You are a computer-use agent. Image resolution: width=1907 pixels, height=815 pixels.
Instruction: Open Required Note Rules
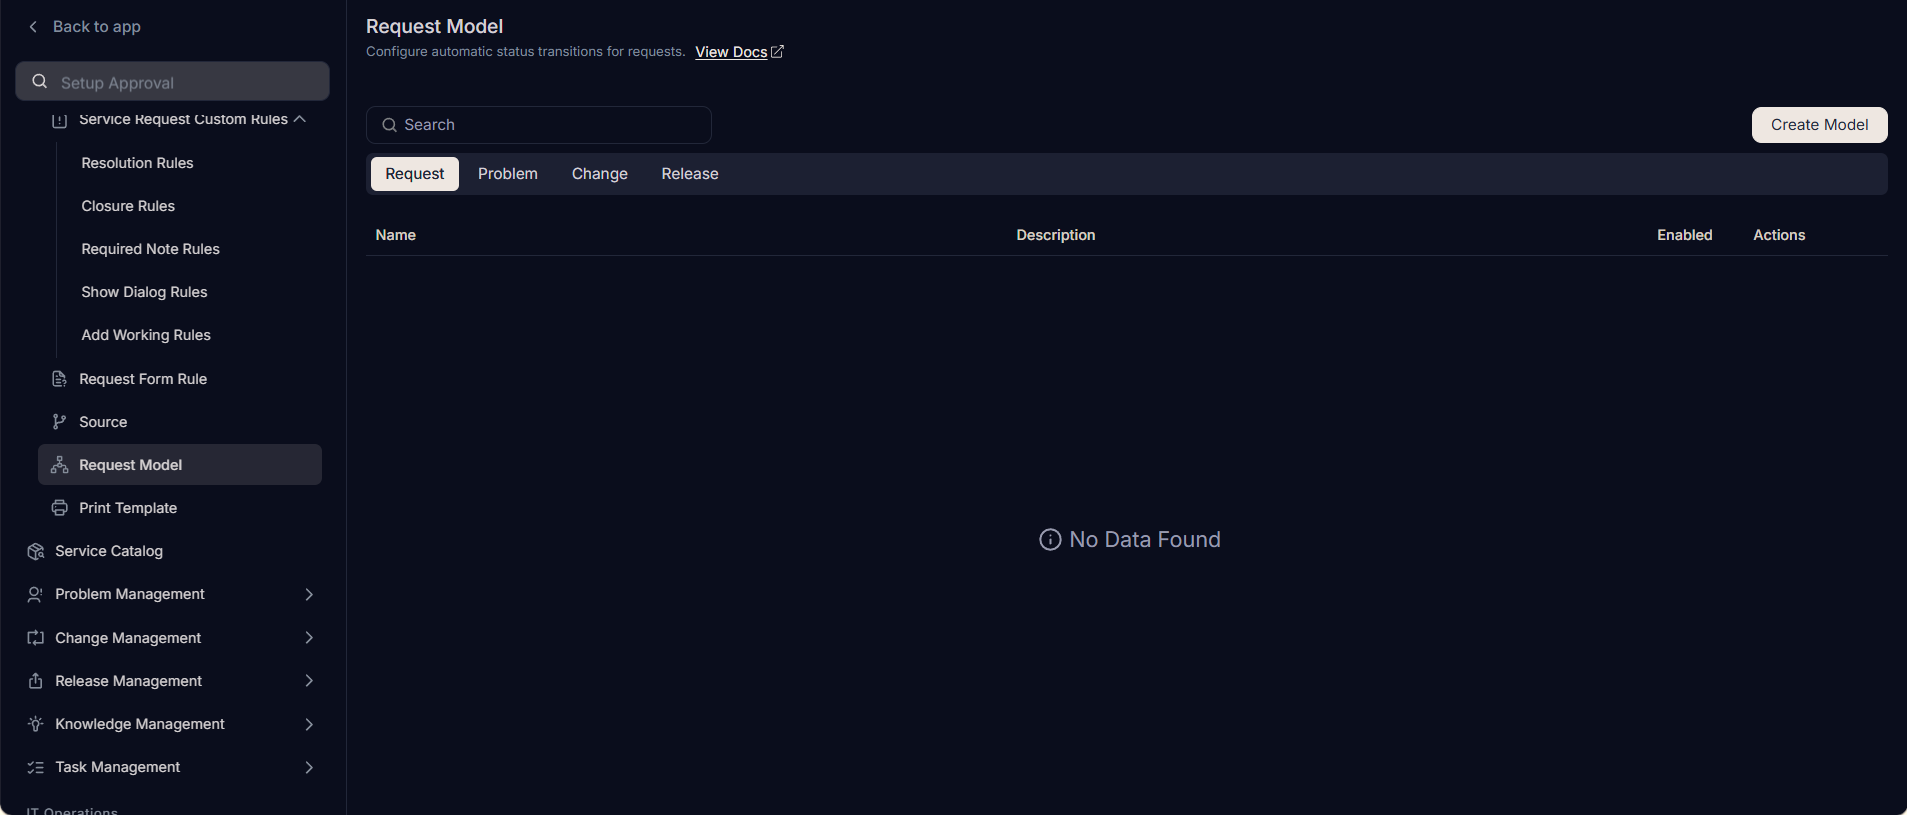click(x=150, y=249)
